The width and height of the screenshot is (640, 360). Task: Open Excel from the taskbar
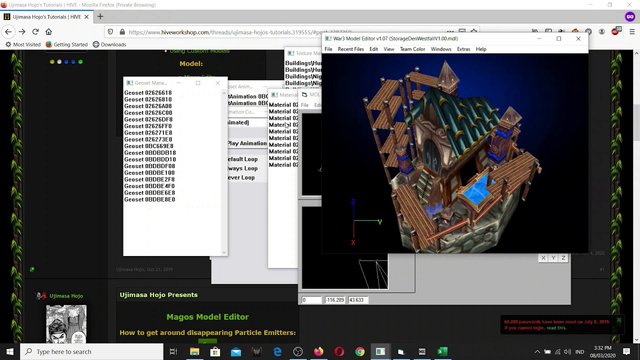click(442, 351)
